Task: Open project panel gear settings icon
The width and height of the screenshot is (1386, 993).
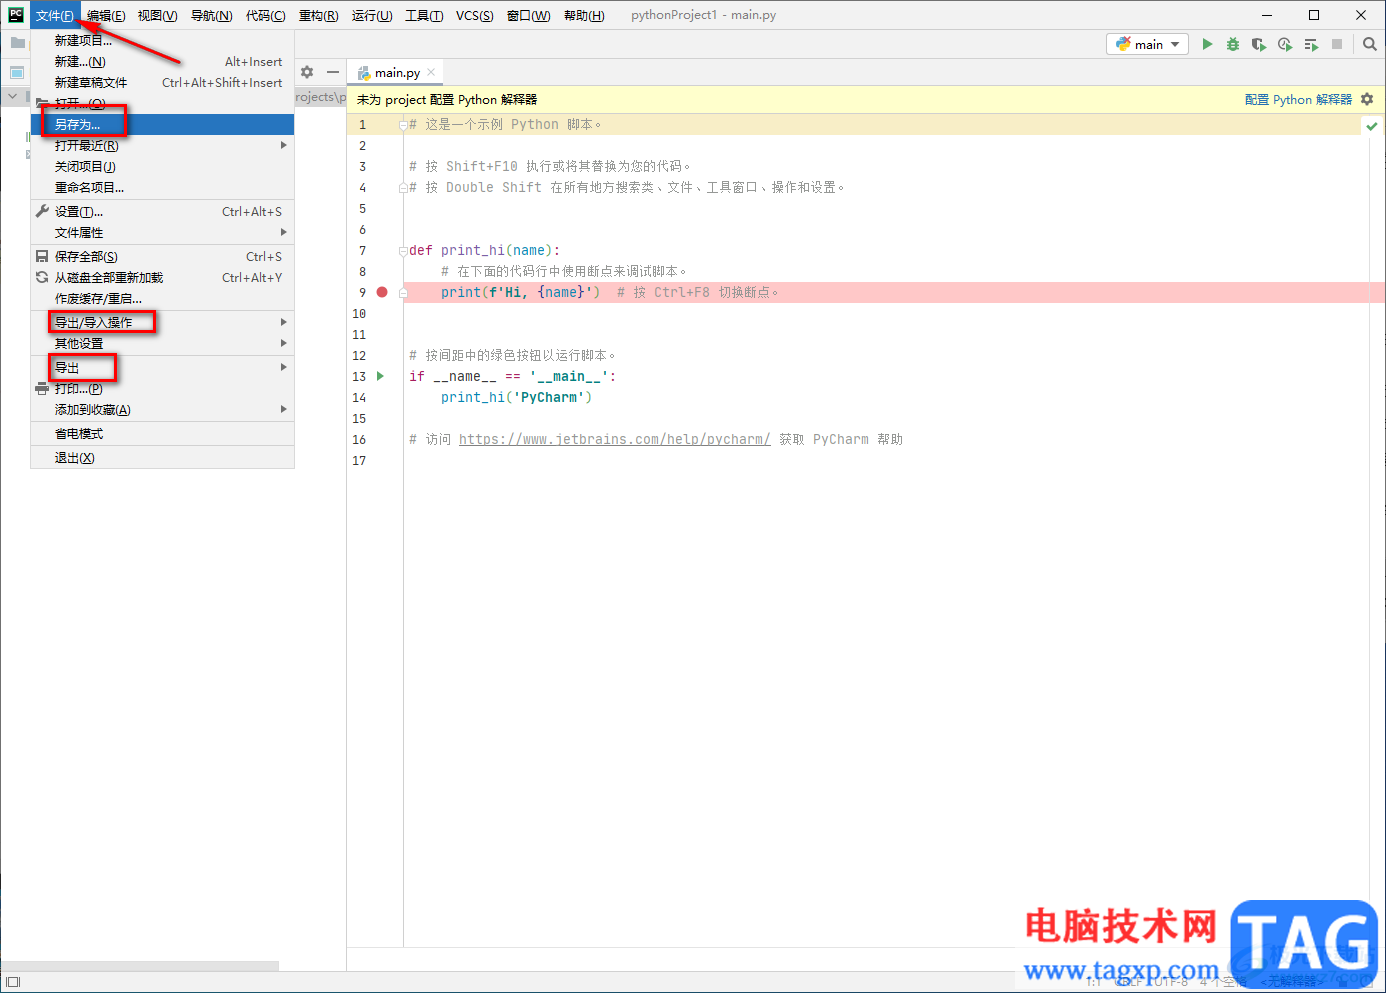Action: [307, 72]
